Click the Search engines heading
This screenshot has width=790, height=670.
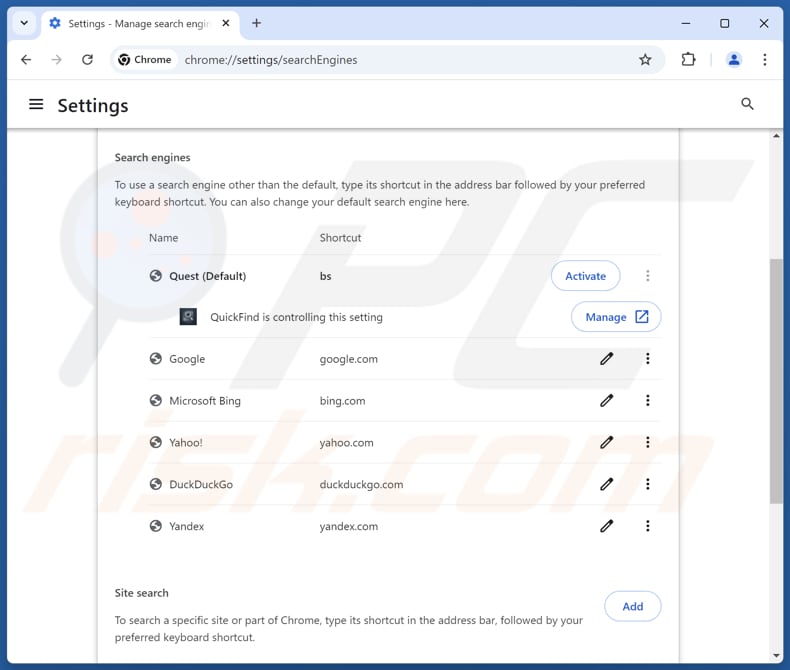point(153,158)
